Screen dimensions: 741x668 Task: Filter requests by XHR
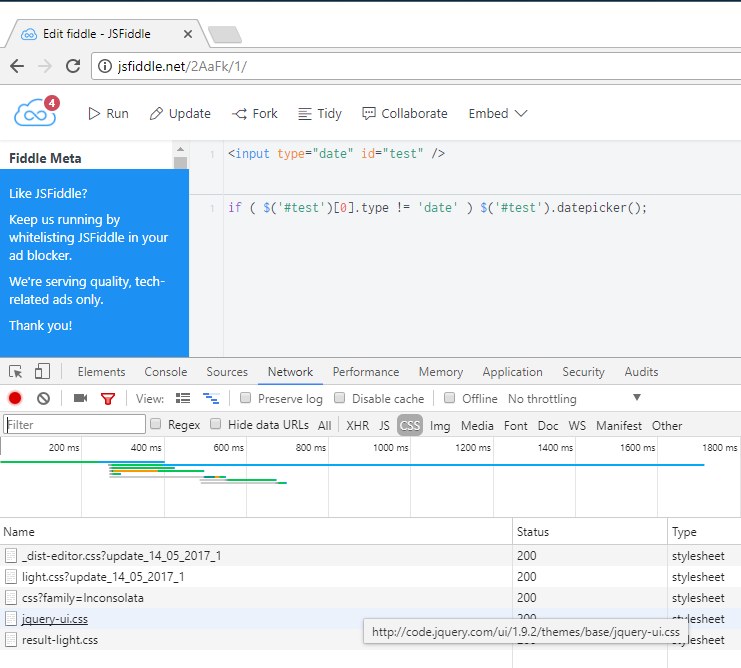[x=357, y=426]
